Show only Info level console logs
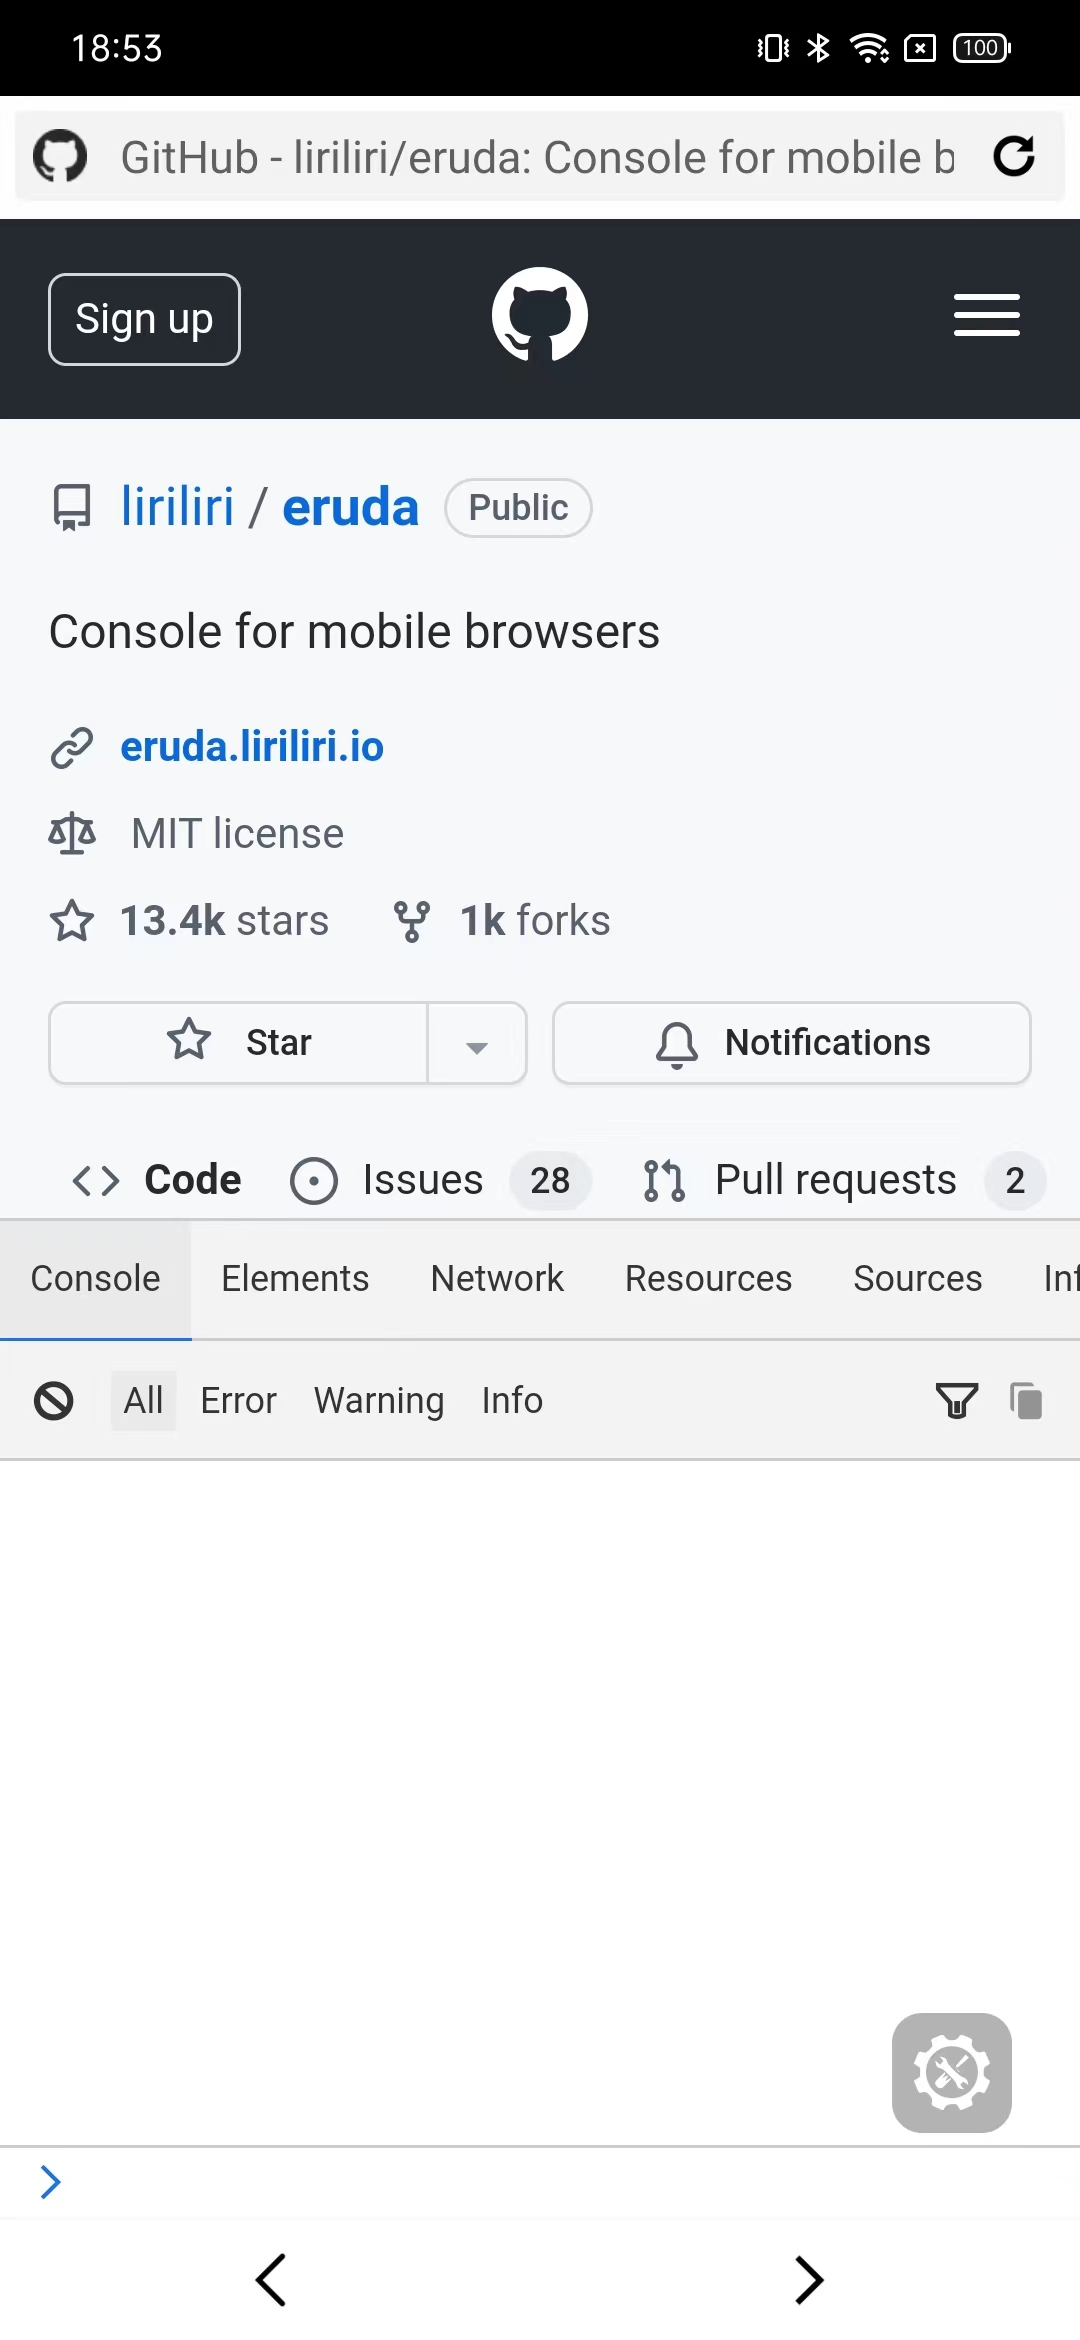 coord(512,1400)
